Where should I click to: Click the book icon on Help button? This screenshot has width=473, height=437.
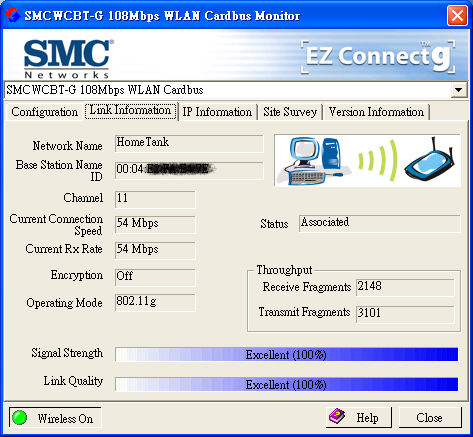(337, 416)
